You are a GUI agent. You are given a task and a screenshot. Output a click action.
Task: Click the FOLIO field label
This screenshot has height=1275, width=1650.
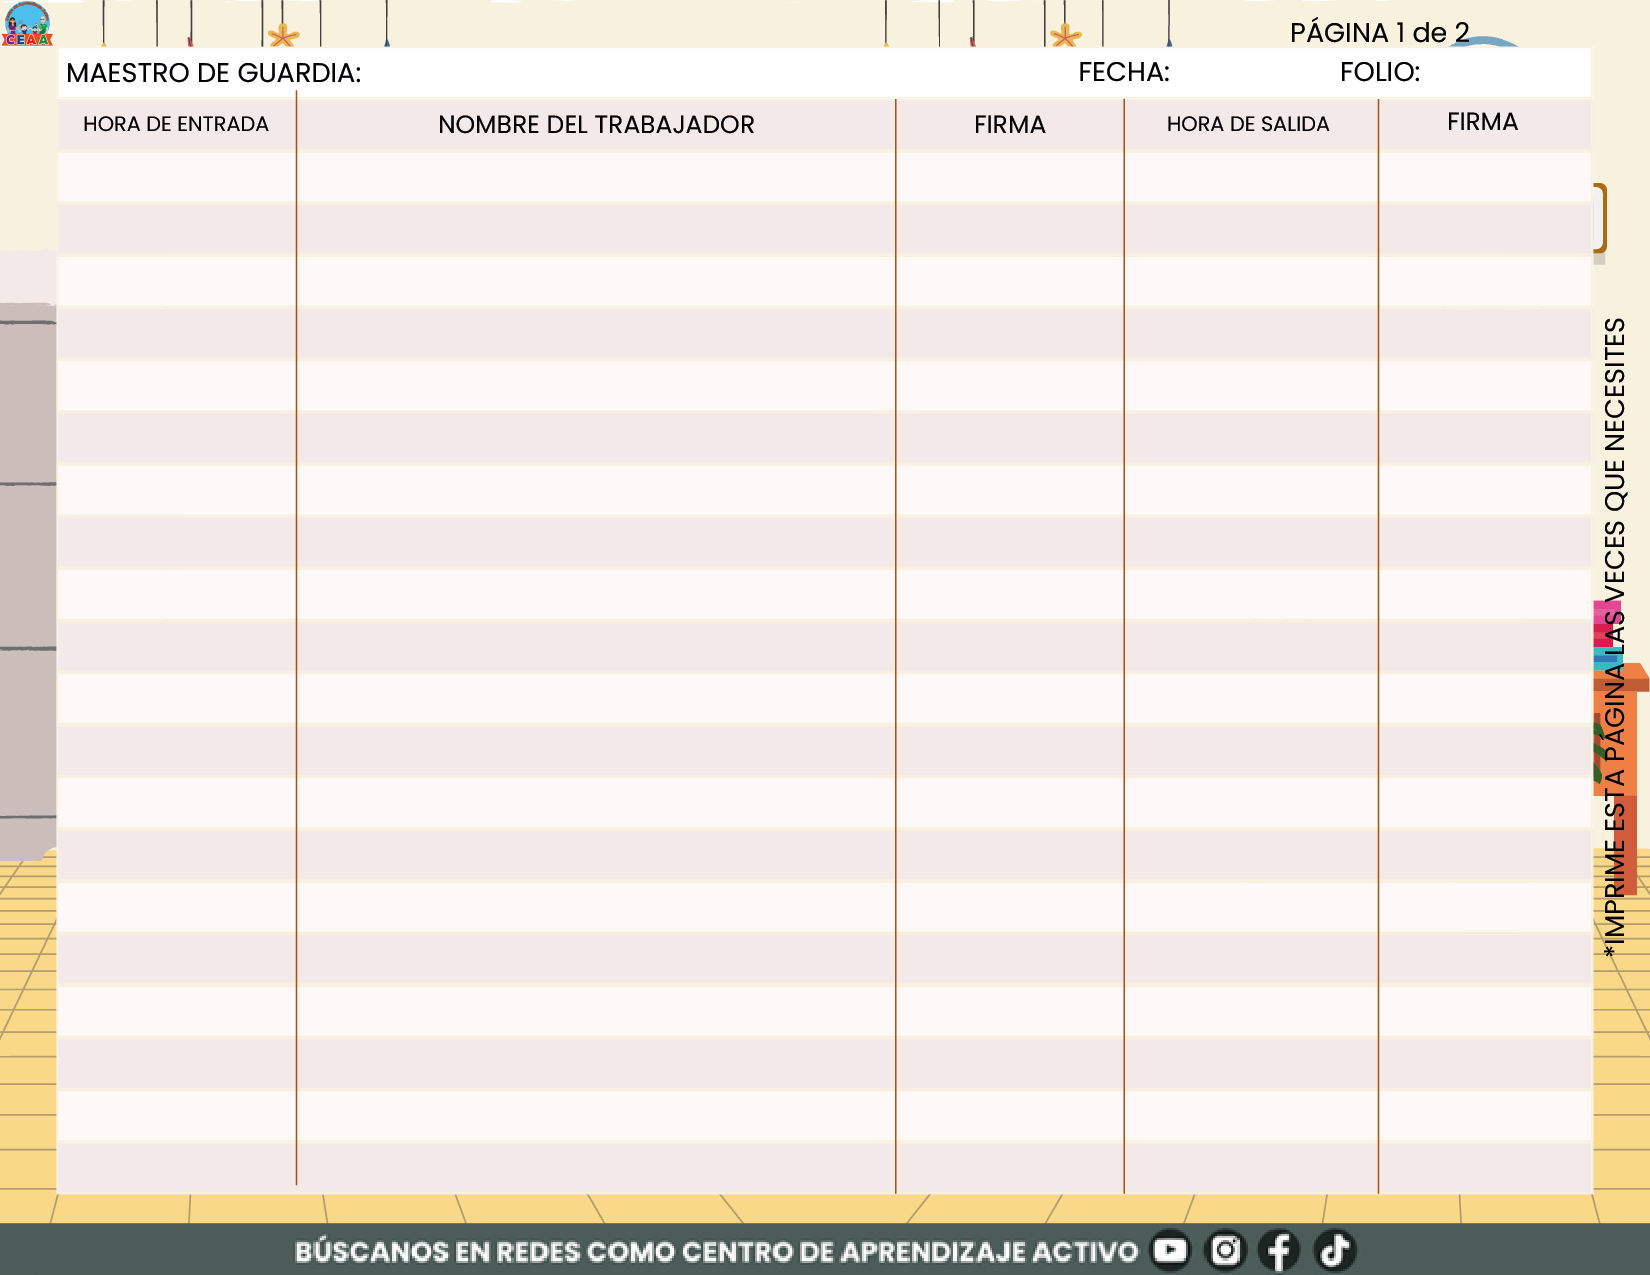pyautogui.click(x=1379, y=72)
